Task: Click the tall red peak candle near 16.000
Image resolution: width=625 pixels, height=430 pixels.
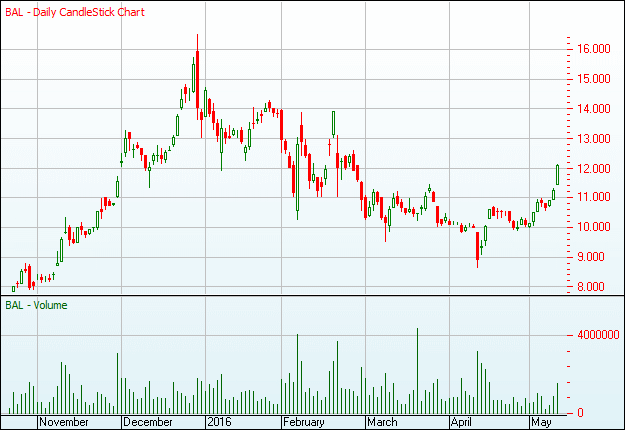Action: [197, 79]
